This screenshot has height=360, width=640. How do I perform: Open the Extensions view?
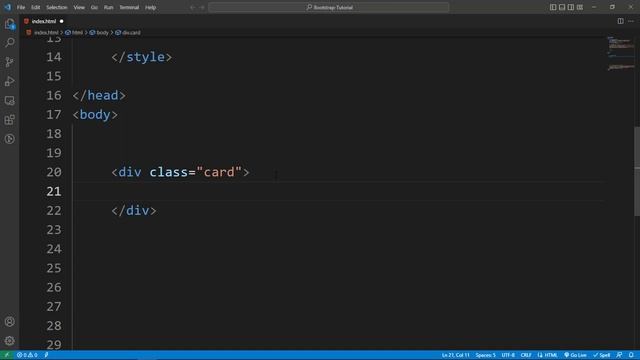tap(10, 120)
